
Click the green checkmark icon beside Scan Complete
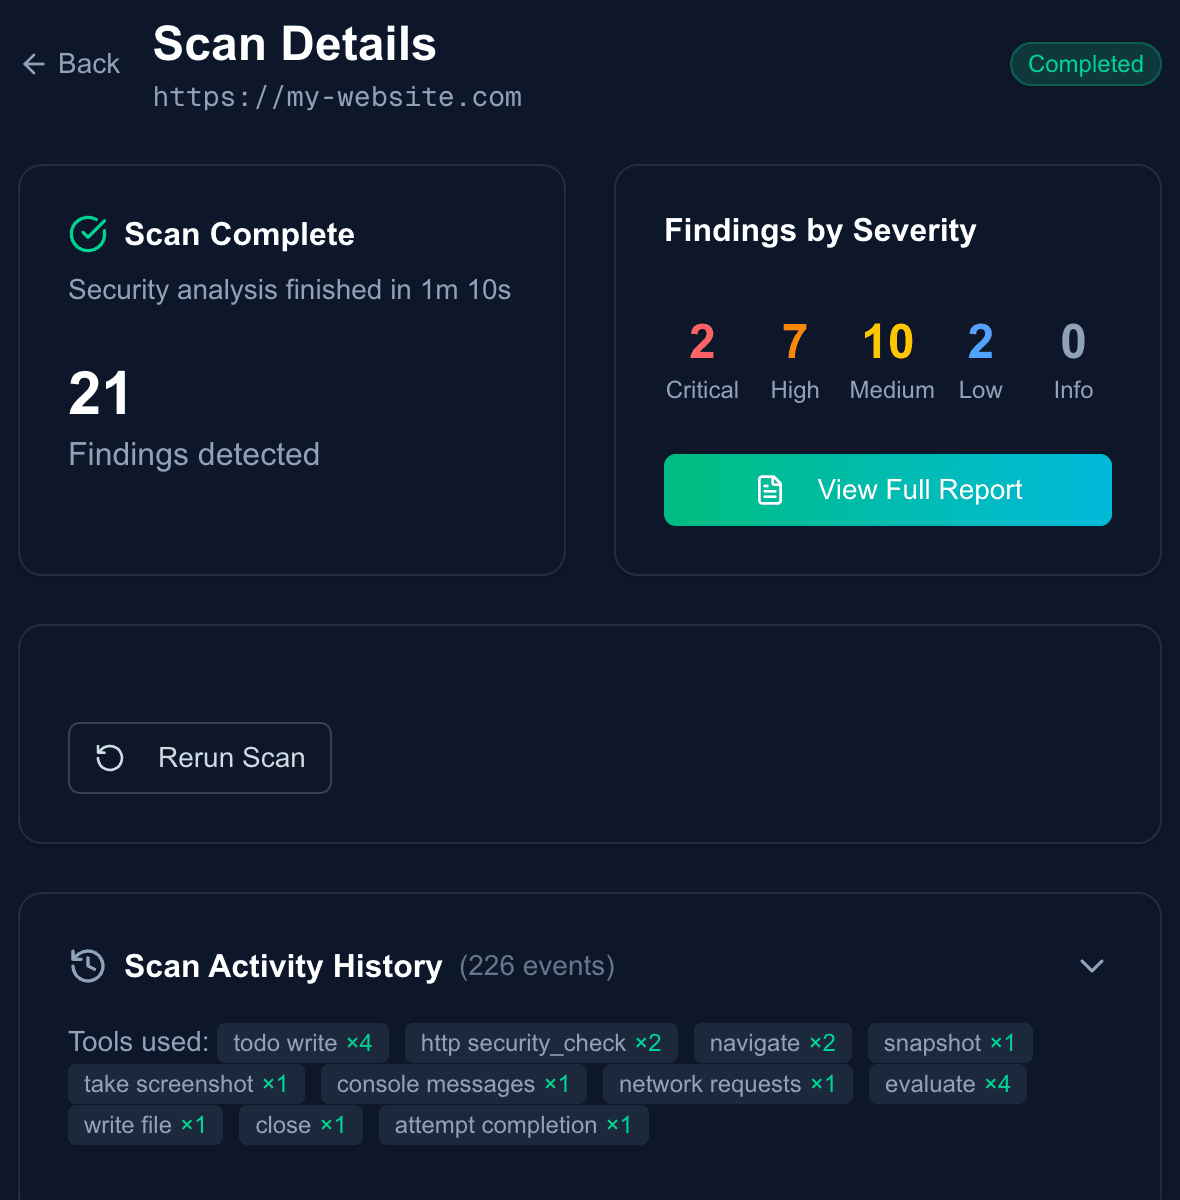(87, 234)
